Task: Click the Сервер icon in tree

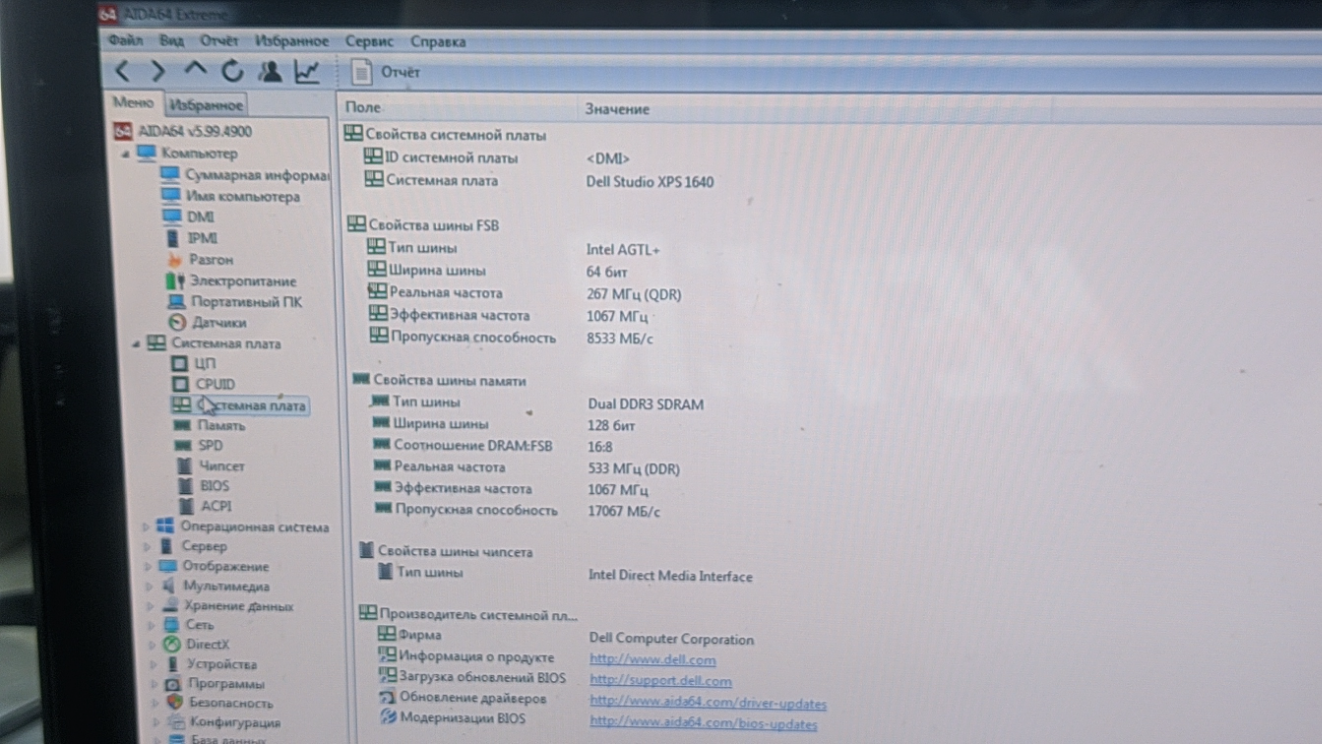Action: coord(166,547)
